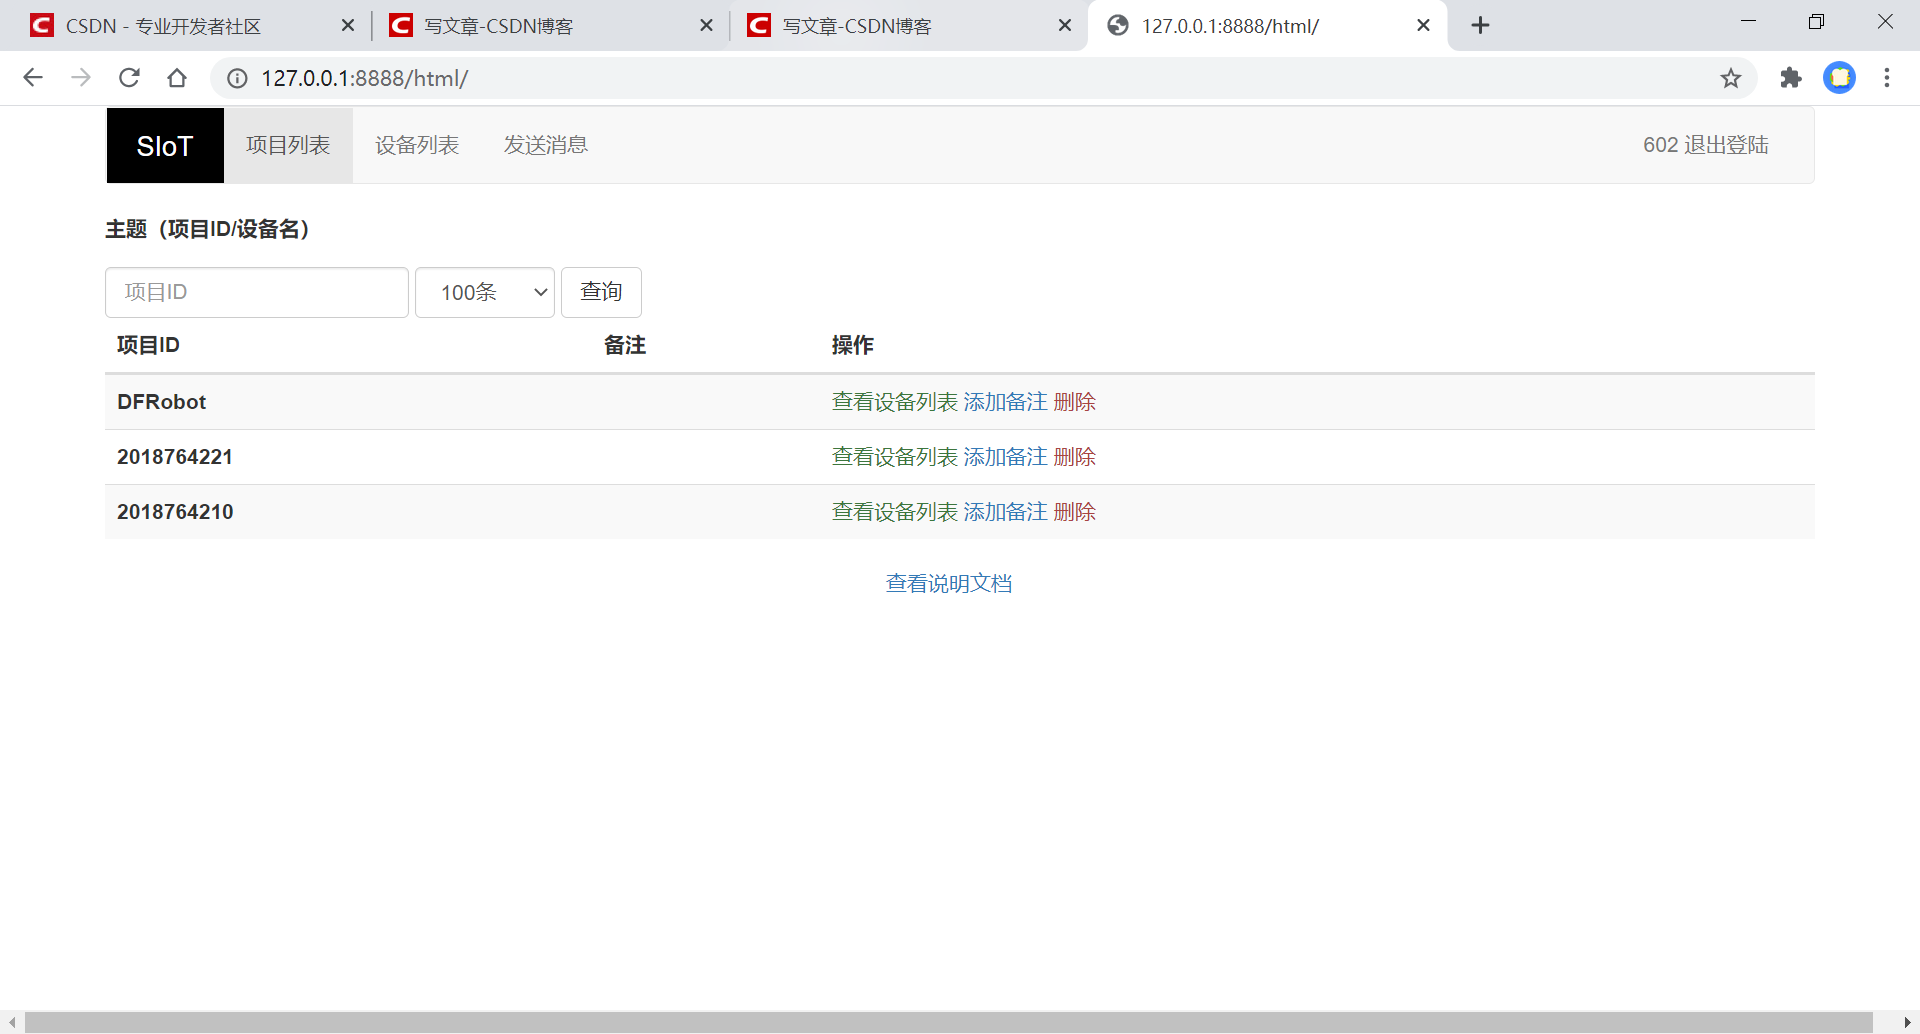Click 查询 to search projects
1920x1034 pixels.
600,292
